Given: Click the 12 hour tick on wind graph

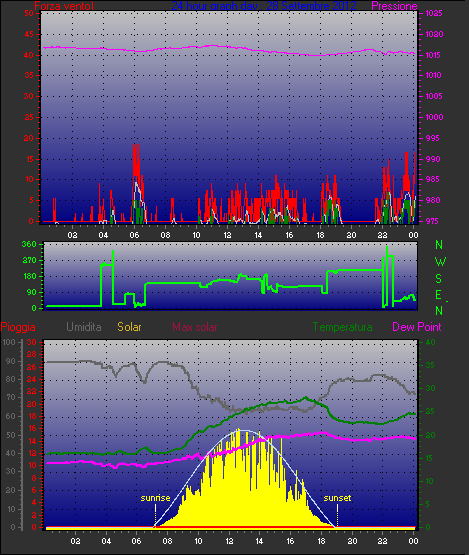Looking at the screenshot, I should [227, 235].
